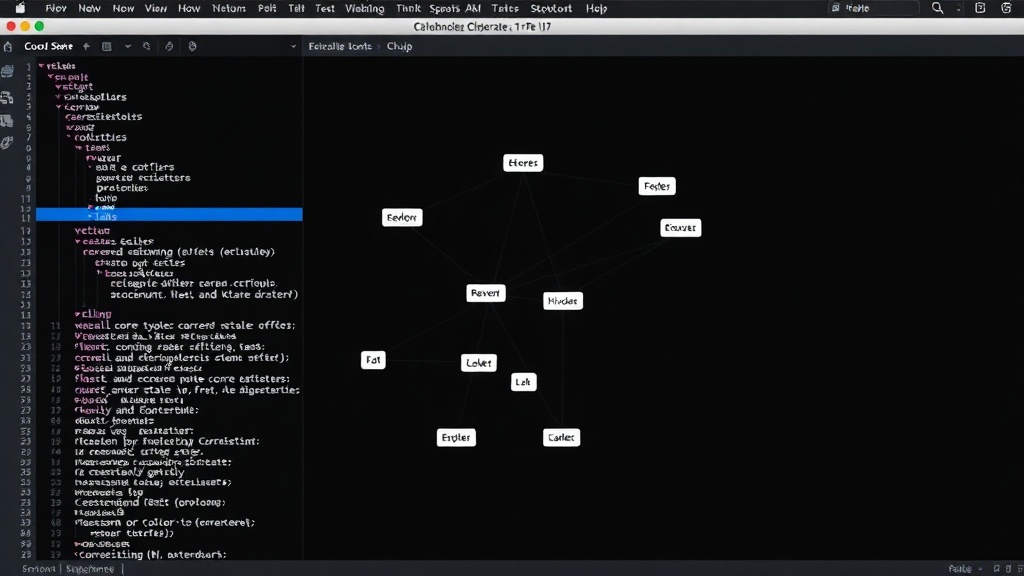Viewport: 1024px width, 576px height.
Task: Click the Ecirallie lonts breadcrumb
Action: pos(340,46)
